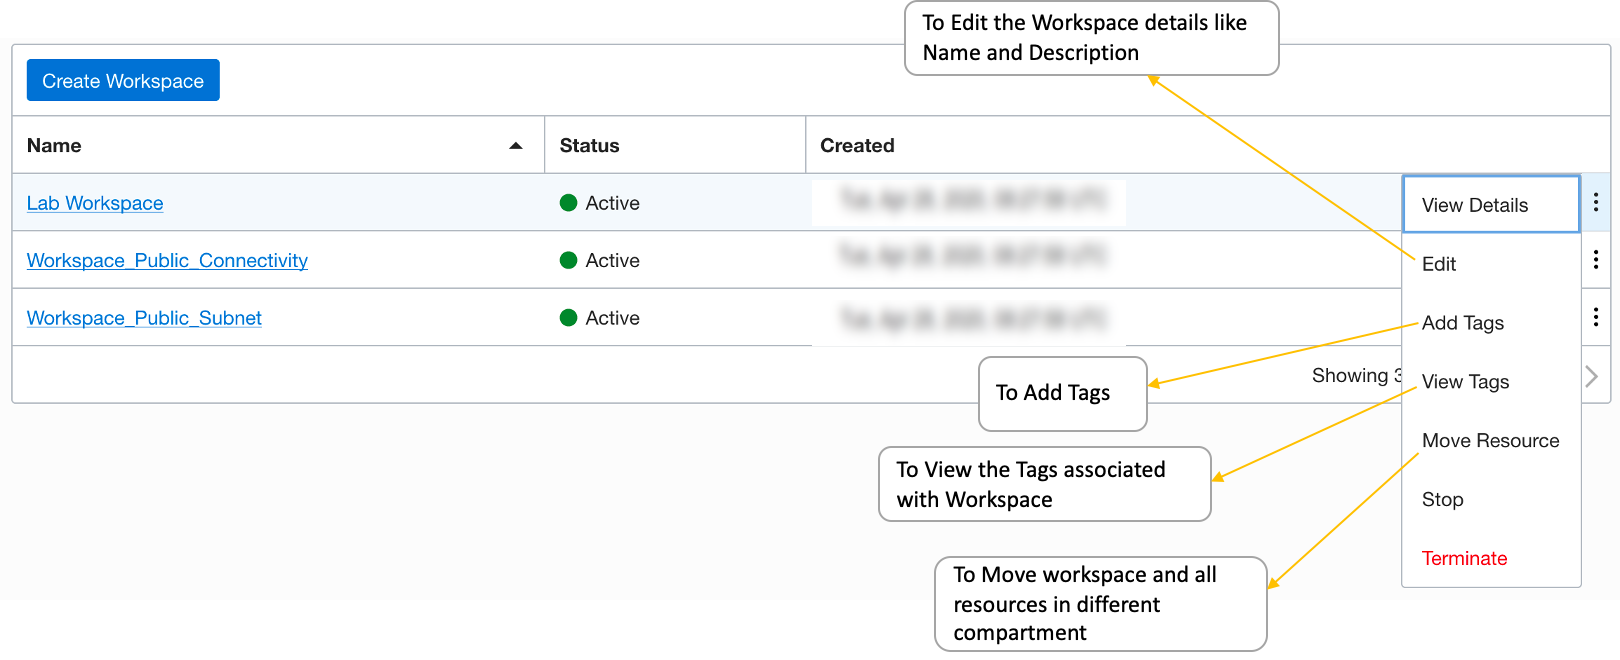Click the Create Workspace button
Image resolution: width=1620 pixels, height=660 pixels.
123,81
